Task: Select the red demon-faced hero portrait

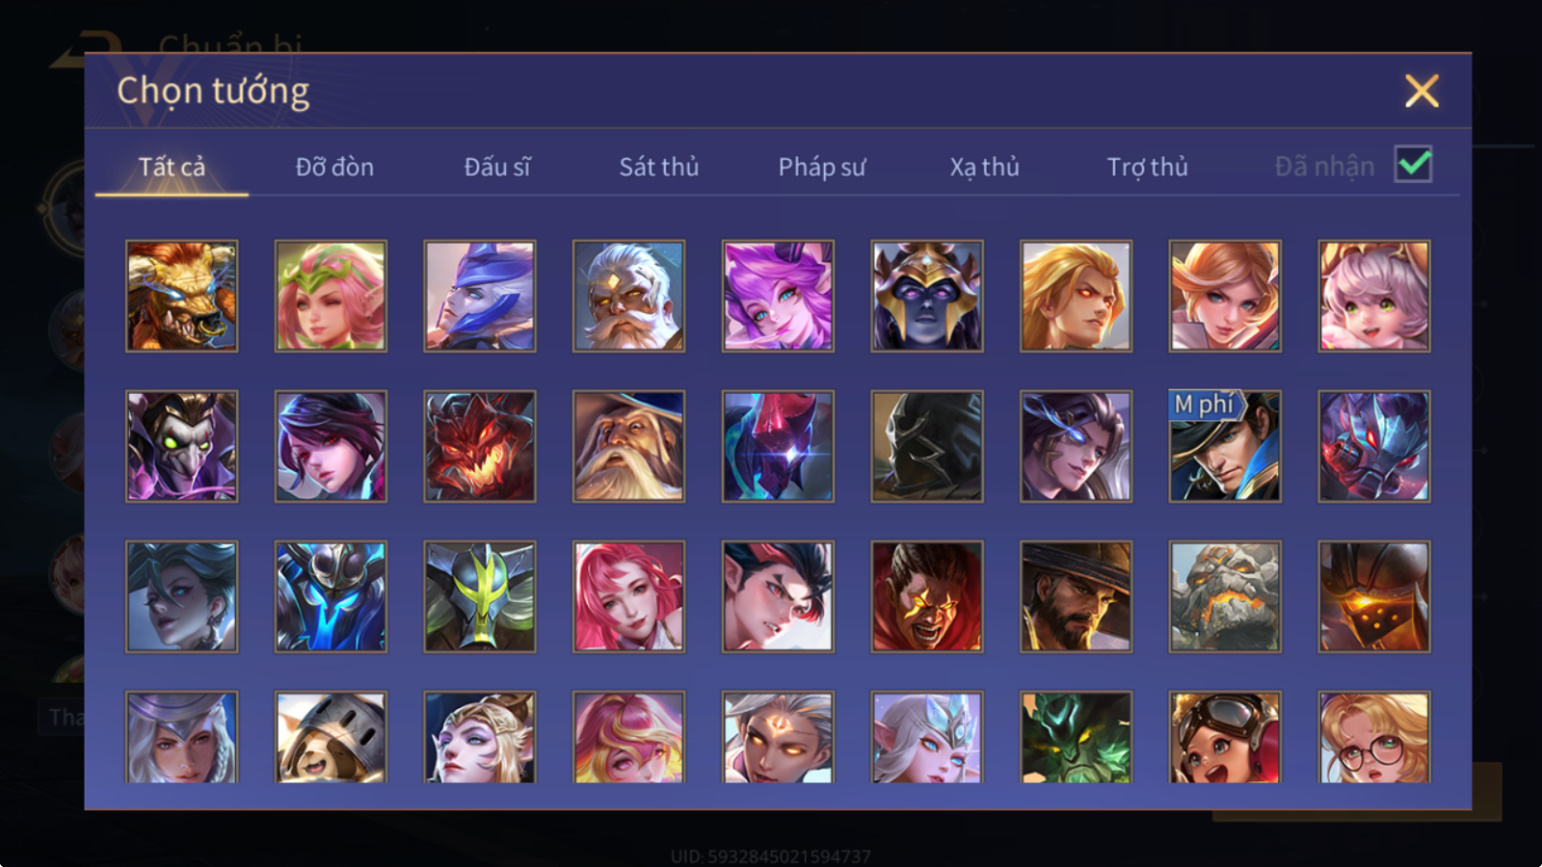Action: tap(480, 446)
